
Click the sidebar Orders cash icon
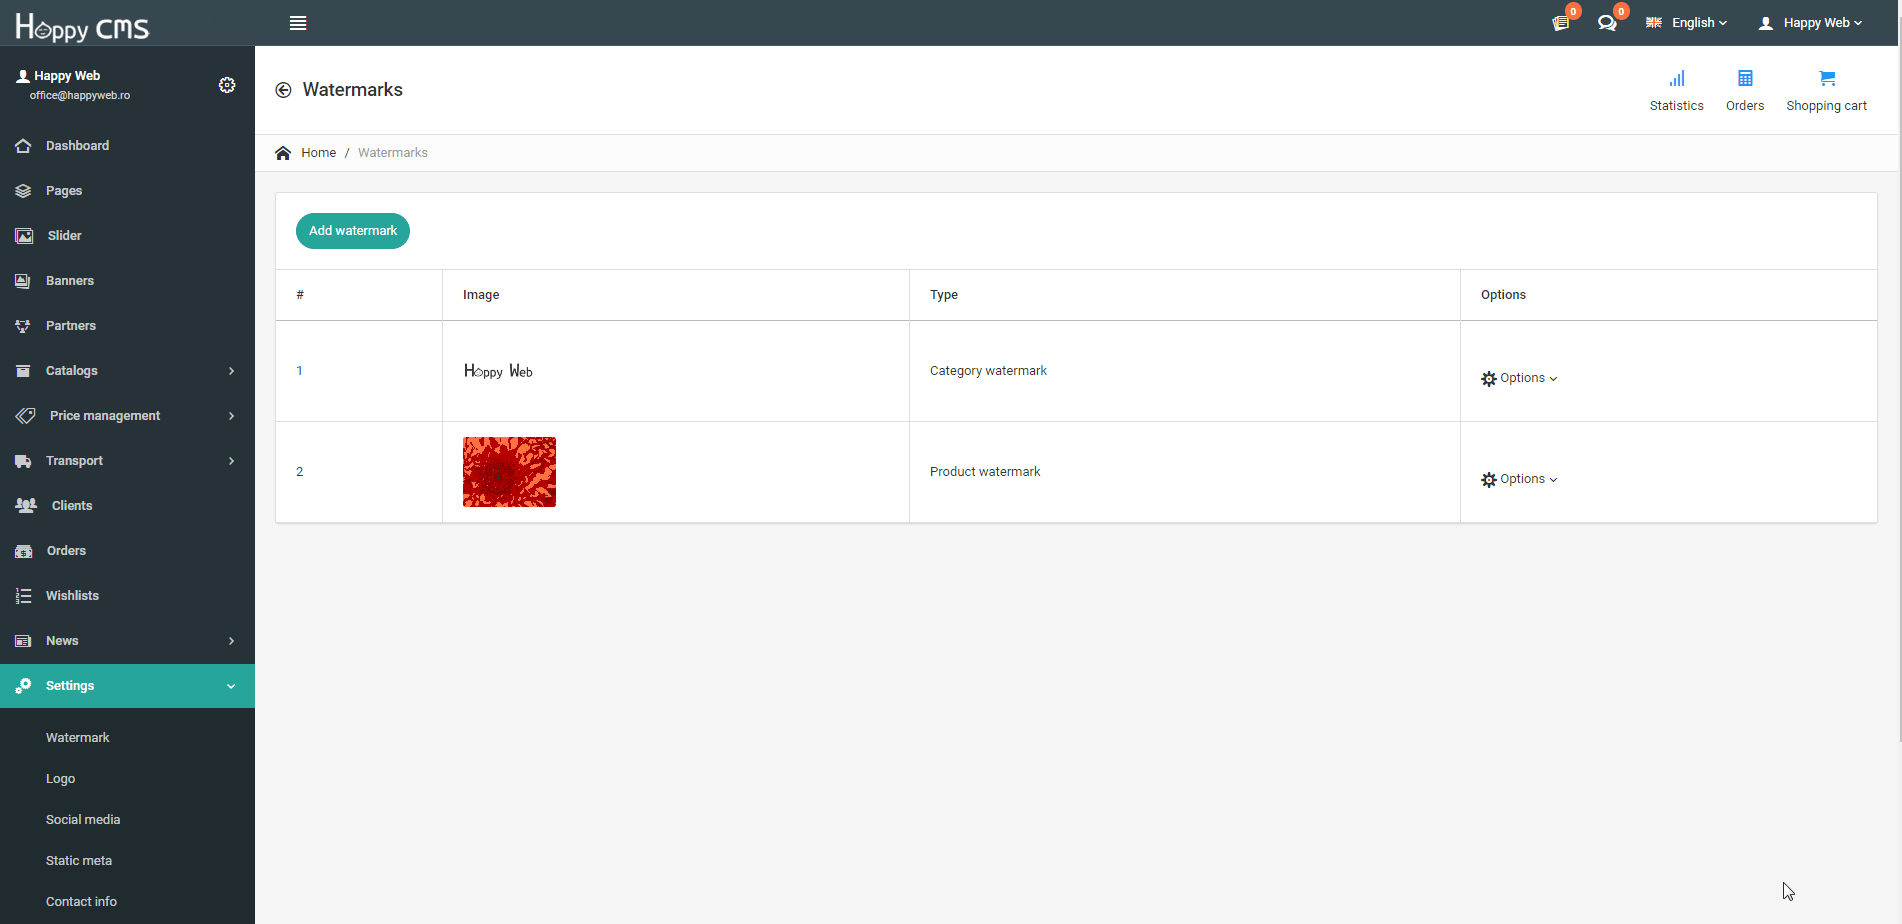[24, 551]
